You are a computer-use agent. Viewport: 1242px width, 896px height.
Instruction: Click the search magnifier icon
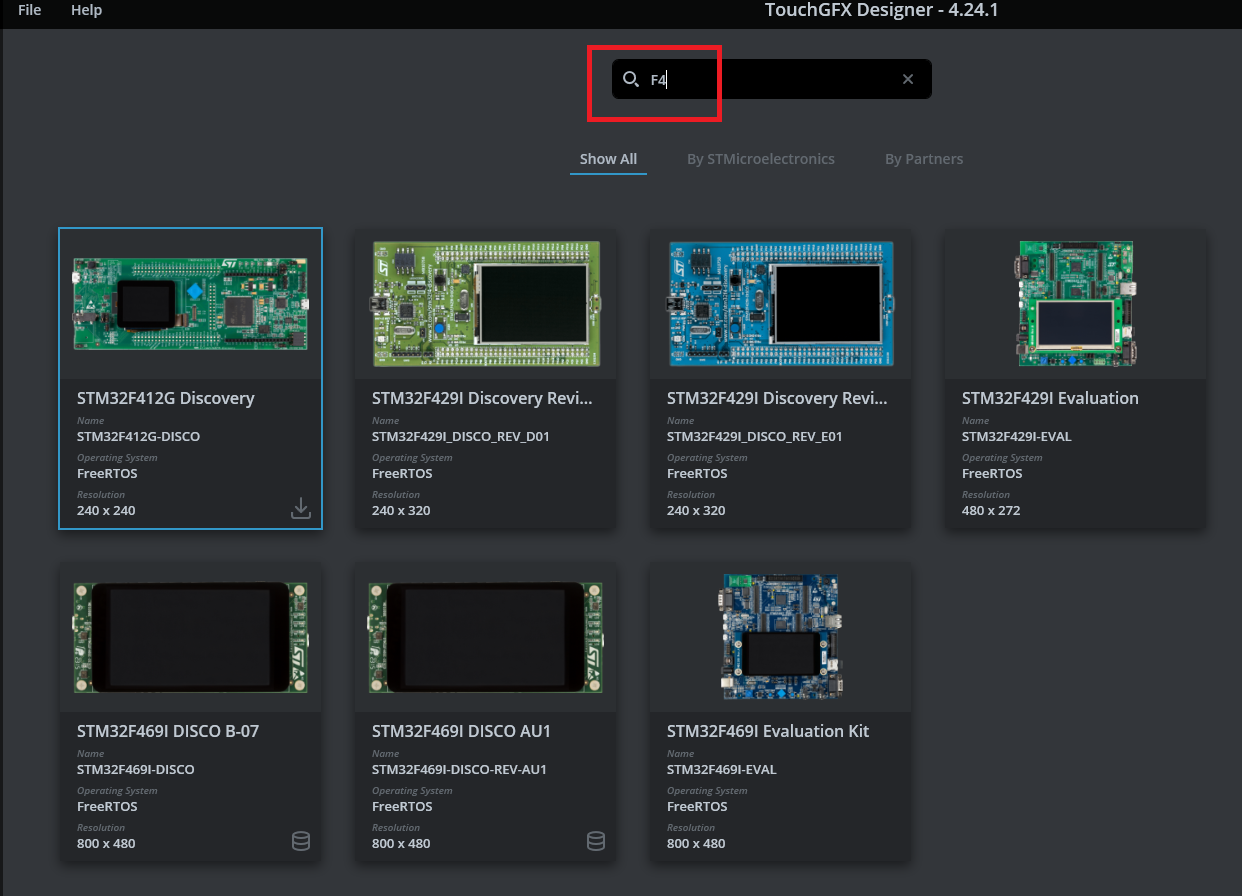pos(630,79)
